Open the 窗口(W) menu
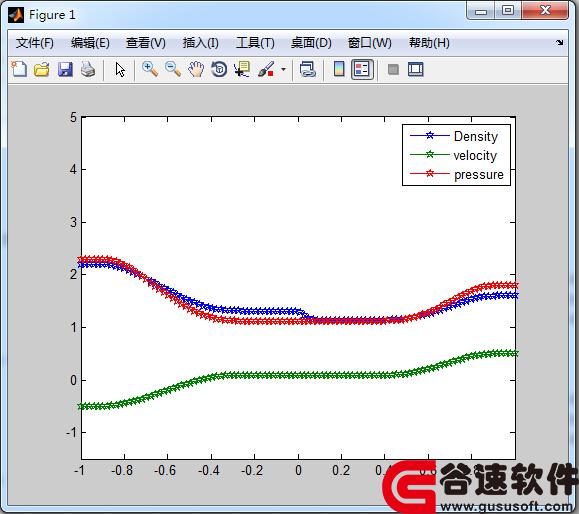The width and height of the screenshot is (579, 514). click(370, 43)
